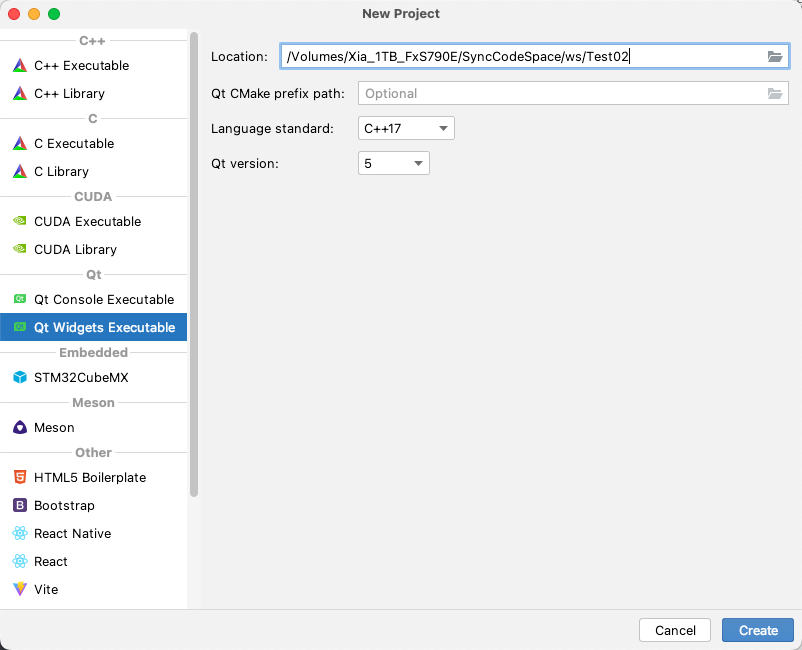This screenshot has height=650, width=802.
Task: Click the Meson project icon
Action: [20, 427]
